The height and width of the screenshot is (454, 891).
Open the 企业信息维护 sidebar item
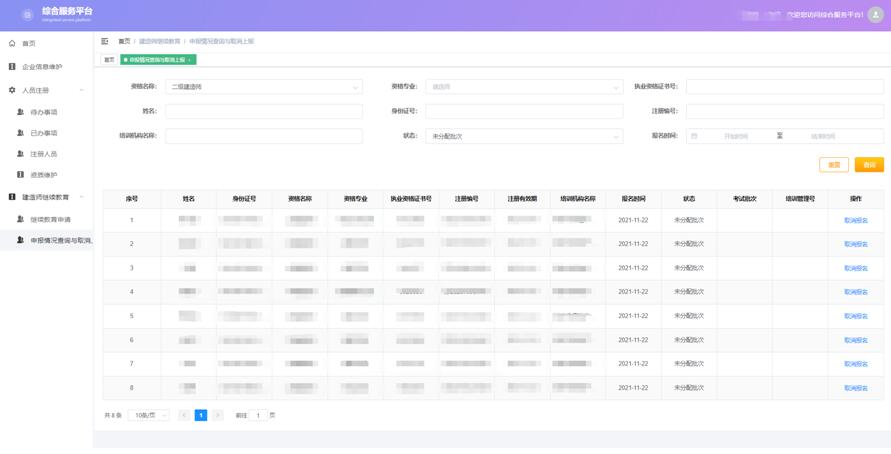coord(42,67)
